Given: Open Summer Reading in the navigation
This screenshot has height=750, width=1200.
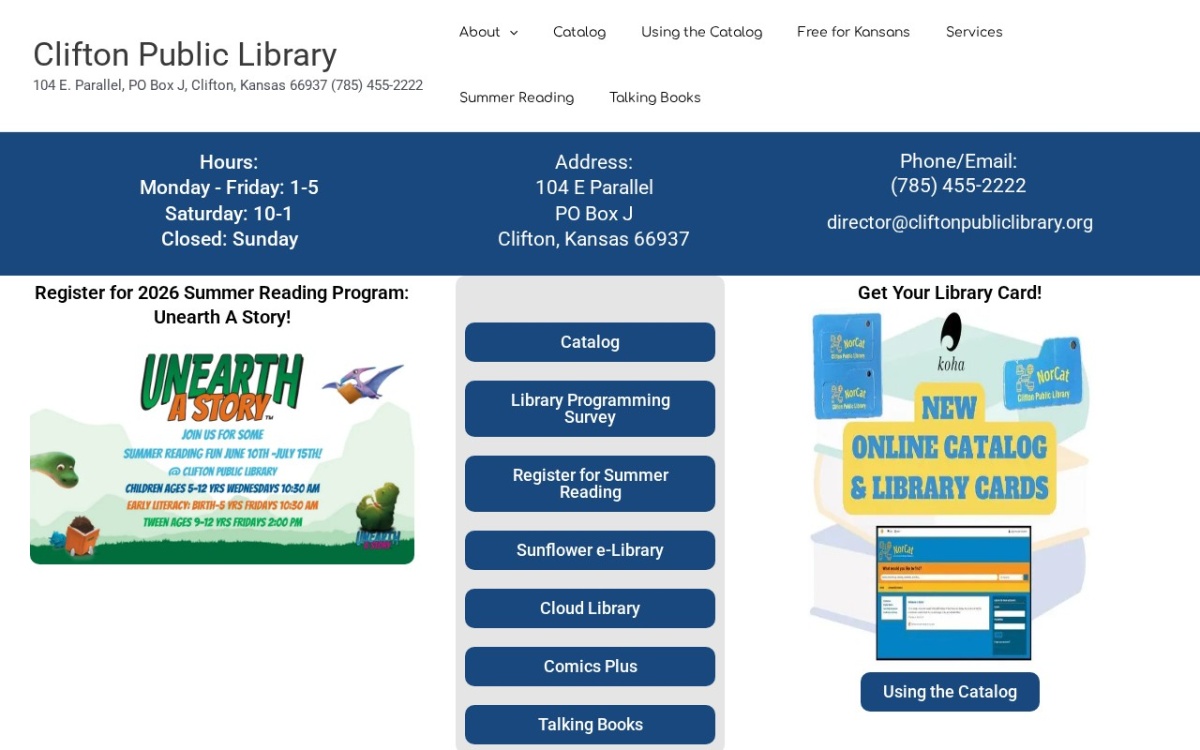Looking at the screenshot, I should [516, 97].
